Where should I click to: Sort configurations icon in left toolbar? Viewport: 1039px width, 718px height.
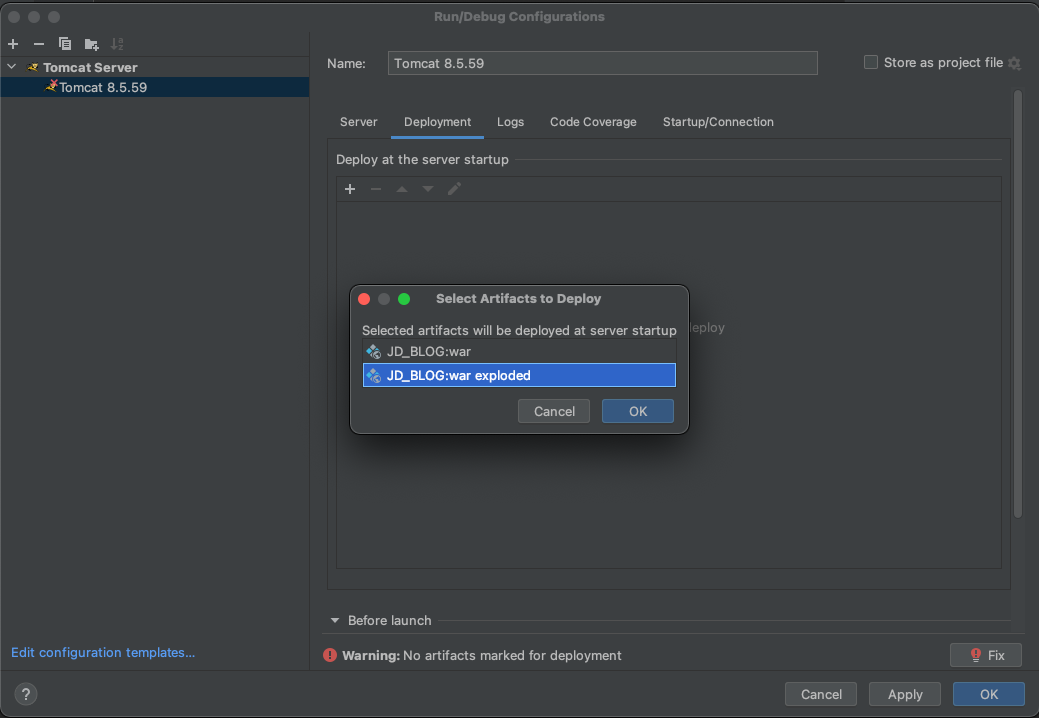(x=117, y=44)
